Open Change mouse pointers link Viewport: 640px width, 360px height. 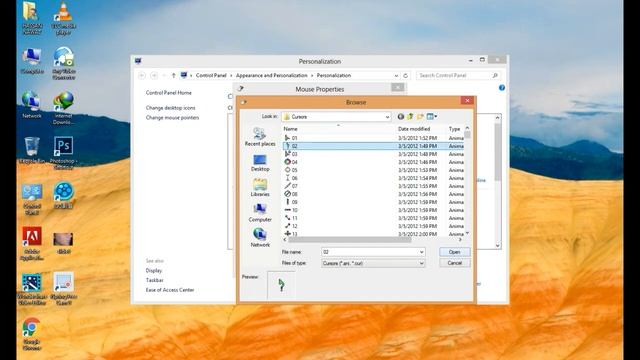172,118
